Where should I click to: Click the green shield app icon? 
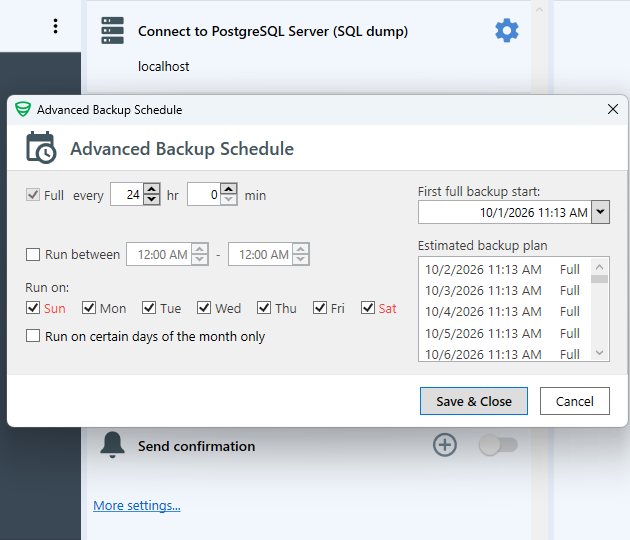(x=23, y=109)
